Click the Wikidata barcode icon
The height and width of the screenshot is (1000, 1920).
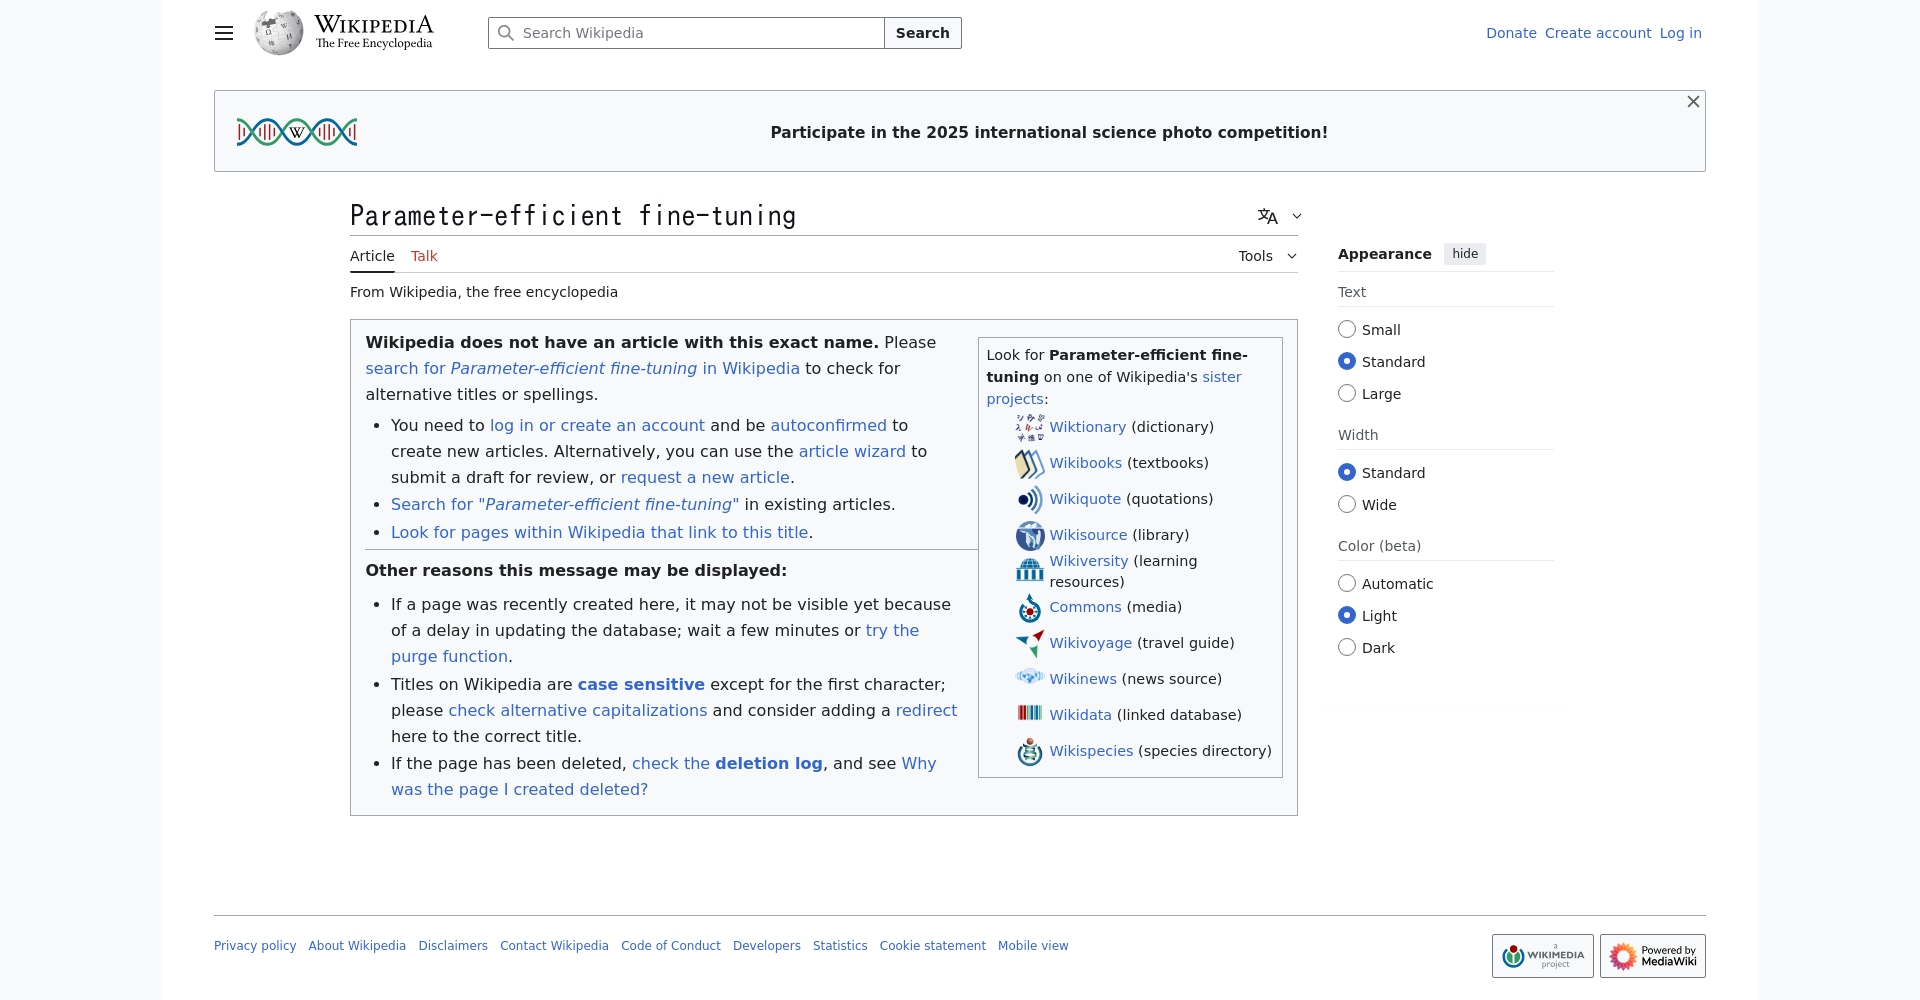pos(1029,713)
